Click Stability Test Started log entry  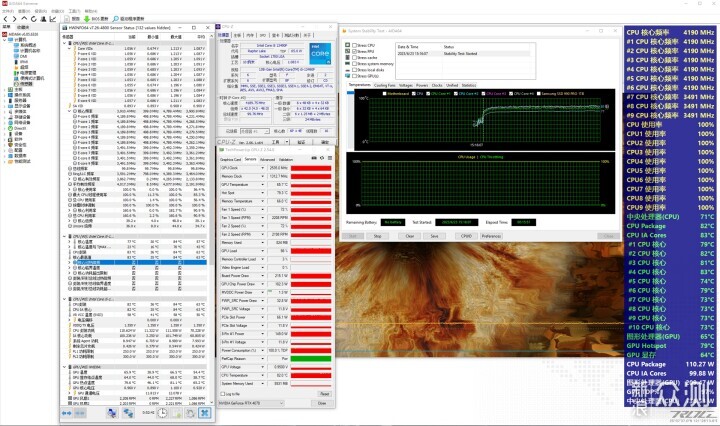click(x=461, y=54)
